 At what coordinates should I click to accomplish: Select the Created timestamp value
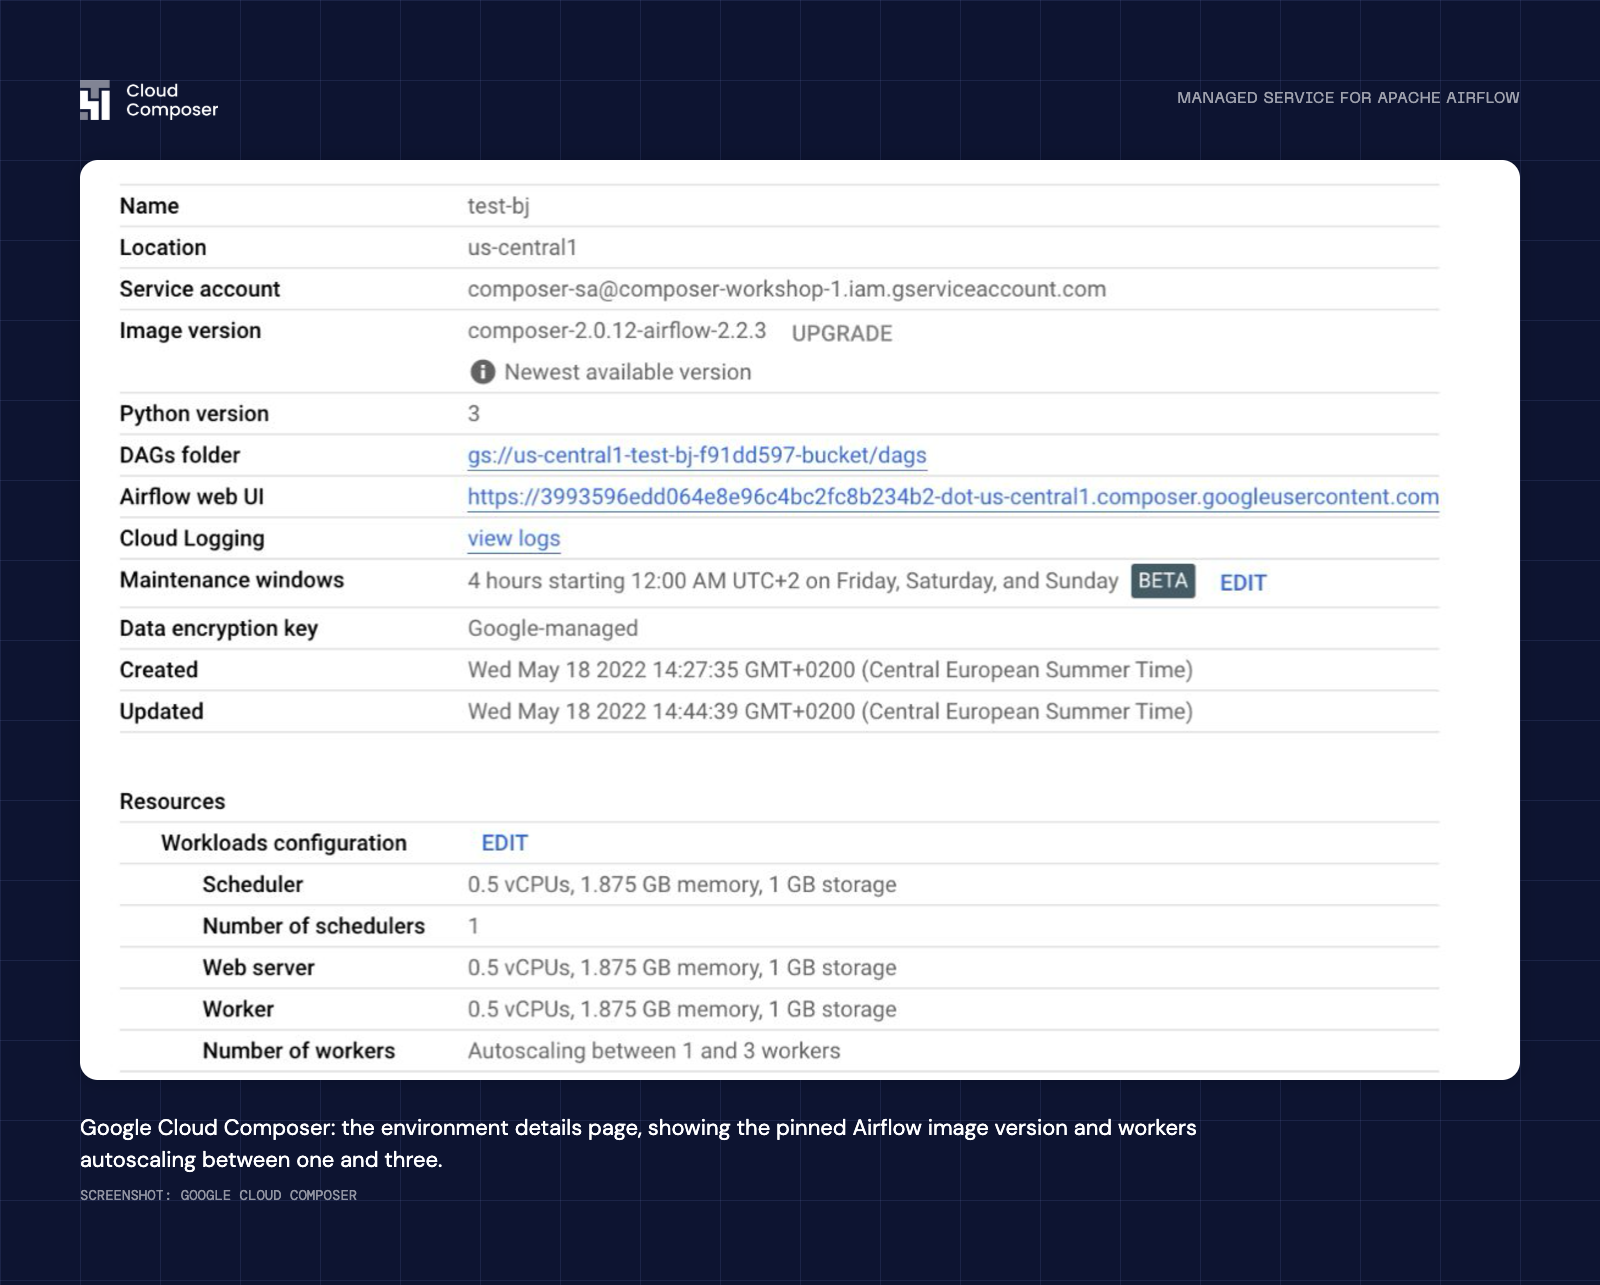(830, 670)
